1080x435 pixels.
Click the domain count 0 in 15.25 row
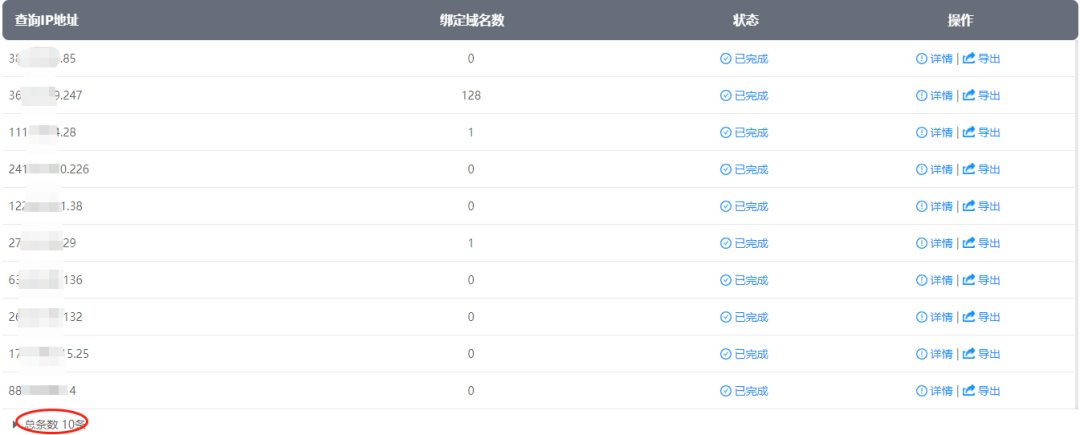pyautogui.click(x=471, y=354)
